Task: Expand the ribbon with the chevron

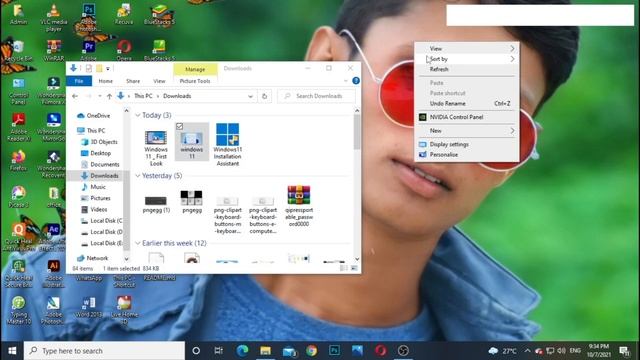Action: click(x=346, y=81)
